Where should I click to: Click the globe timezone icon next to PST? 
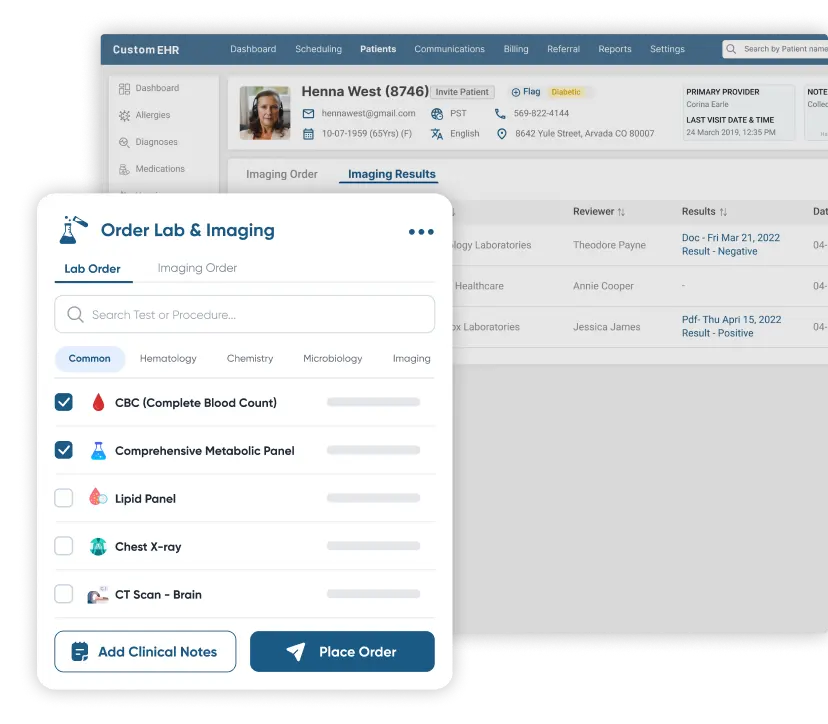(437, 114)
